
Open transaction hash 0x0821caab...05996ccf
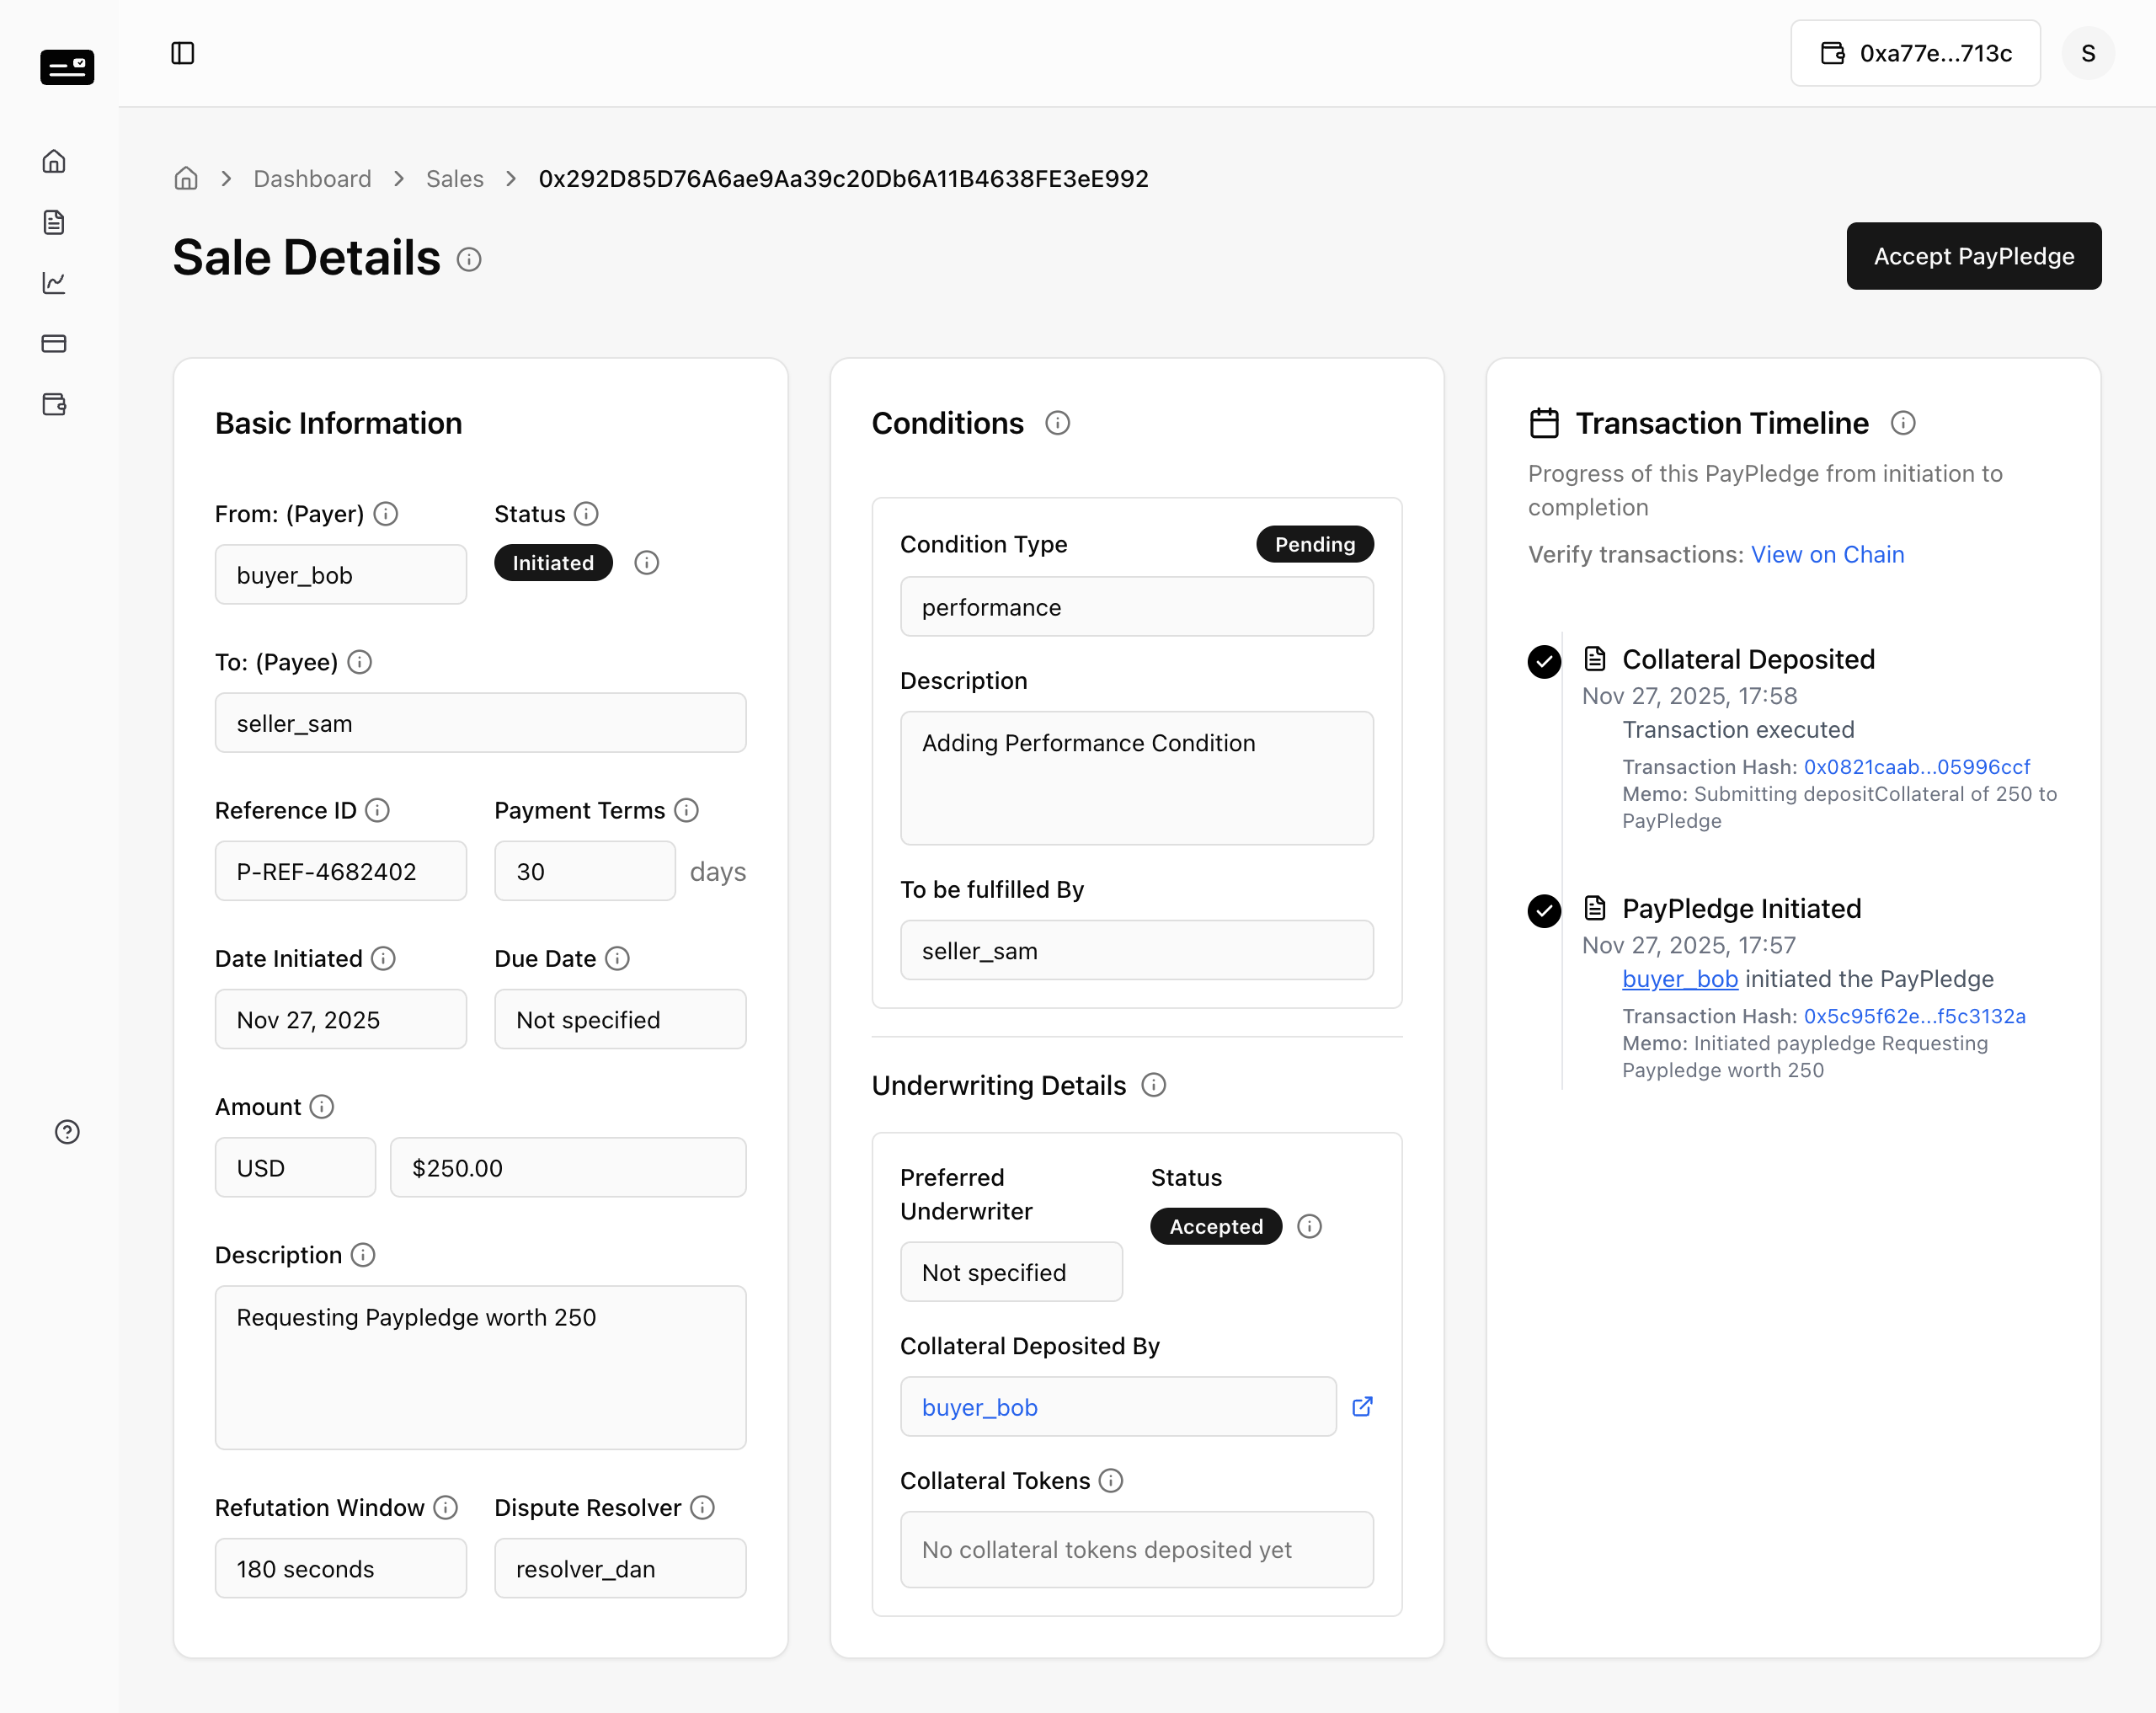click(x=1916, y=766)
